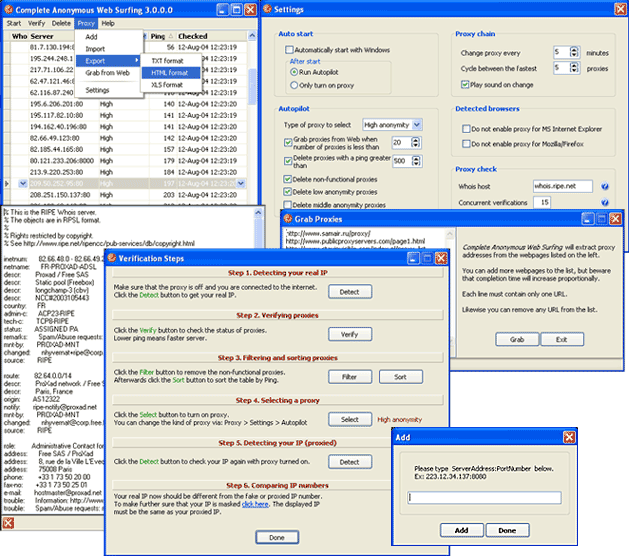Screen dimensions: 629x556
Task: Open Type of proxy to select dropdown
Action: (x=417, y=125)
